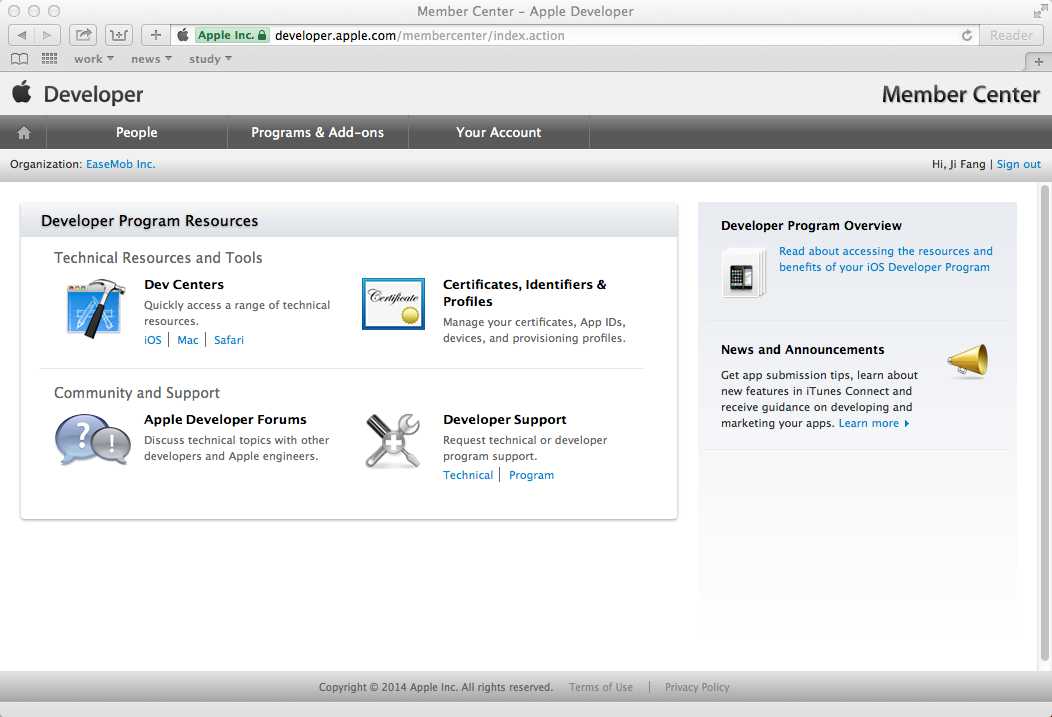Click Developer Support tools icon
Screen dimensions: 1052x717
click(393, 441)
